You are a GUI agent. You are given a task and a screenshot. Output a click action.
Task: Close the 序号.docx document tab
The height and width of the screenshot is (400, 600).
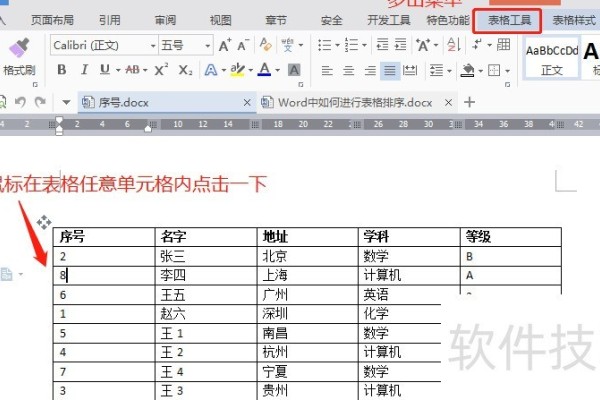(247, 102)
